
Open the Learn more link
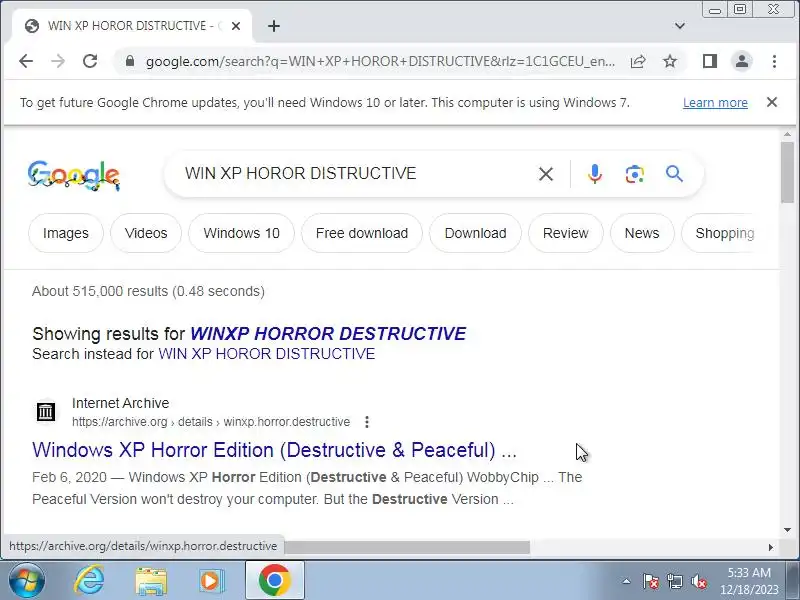(x=715, y=103)
